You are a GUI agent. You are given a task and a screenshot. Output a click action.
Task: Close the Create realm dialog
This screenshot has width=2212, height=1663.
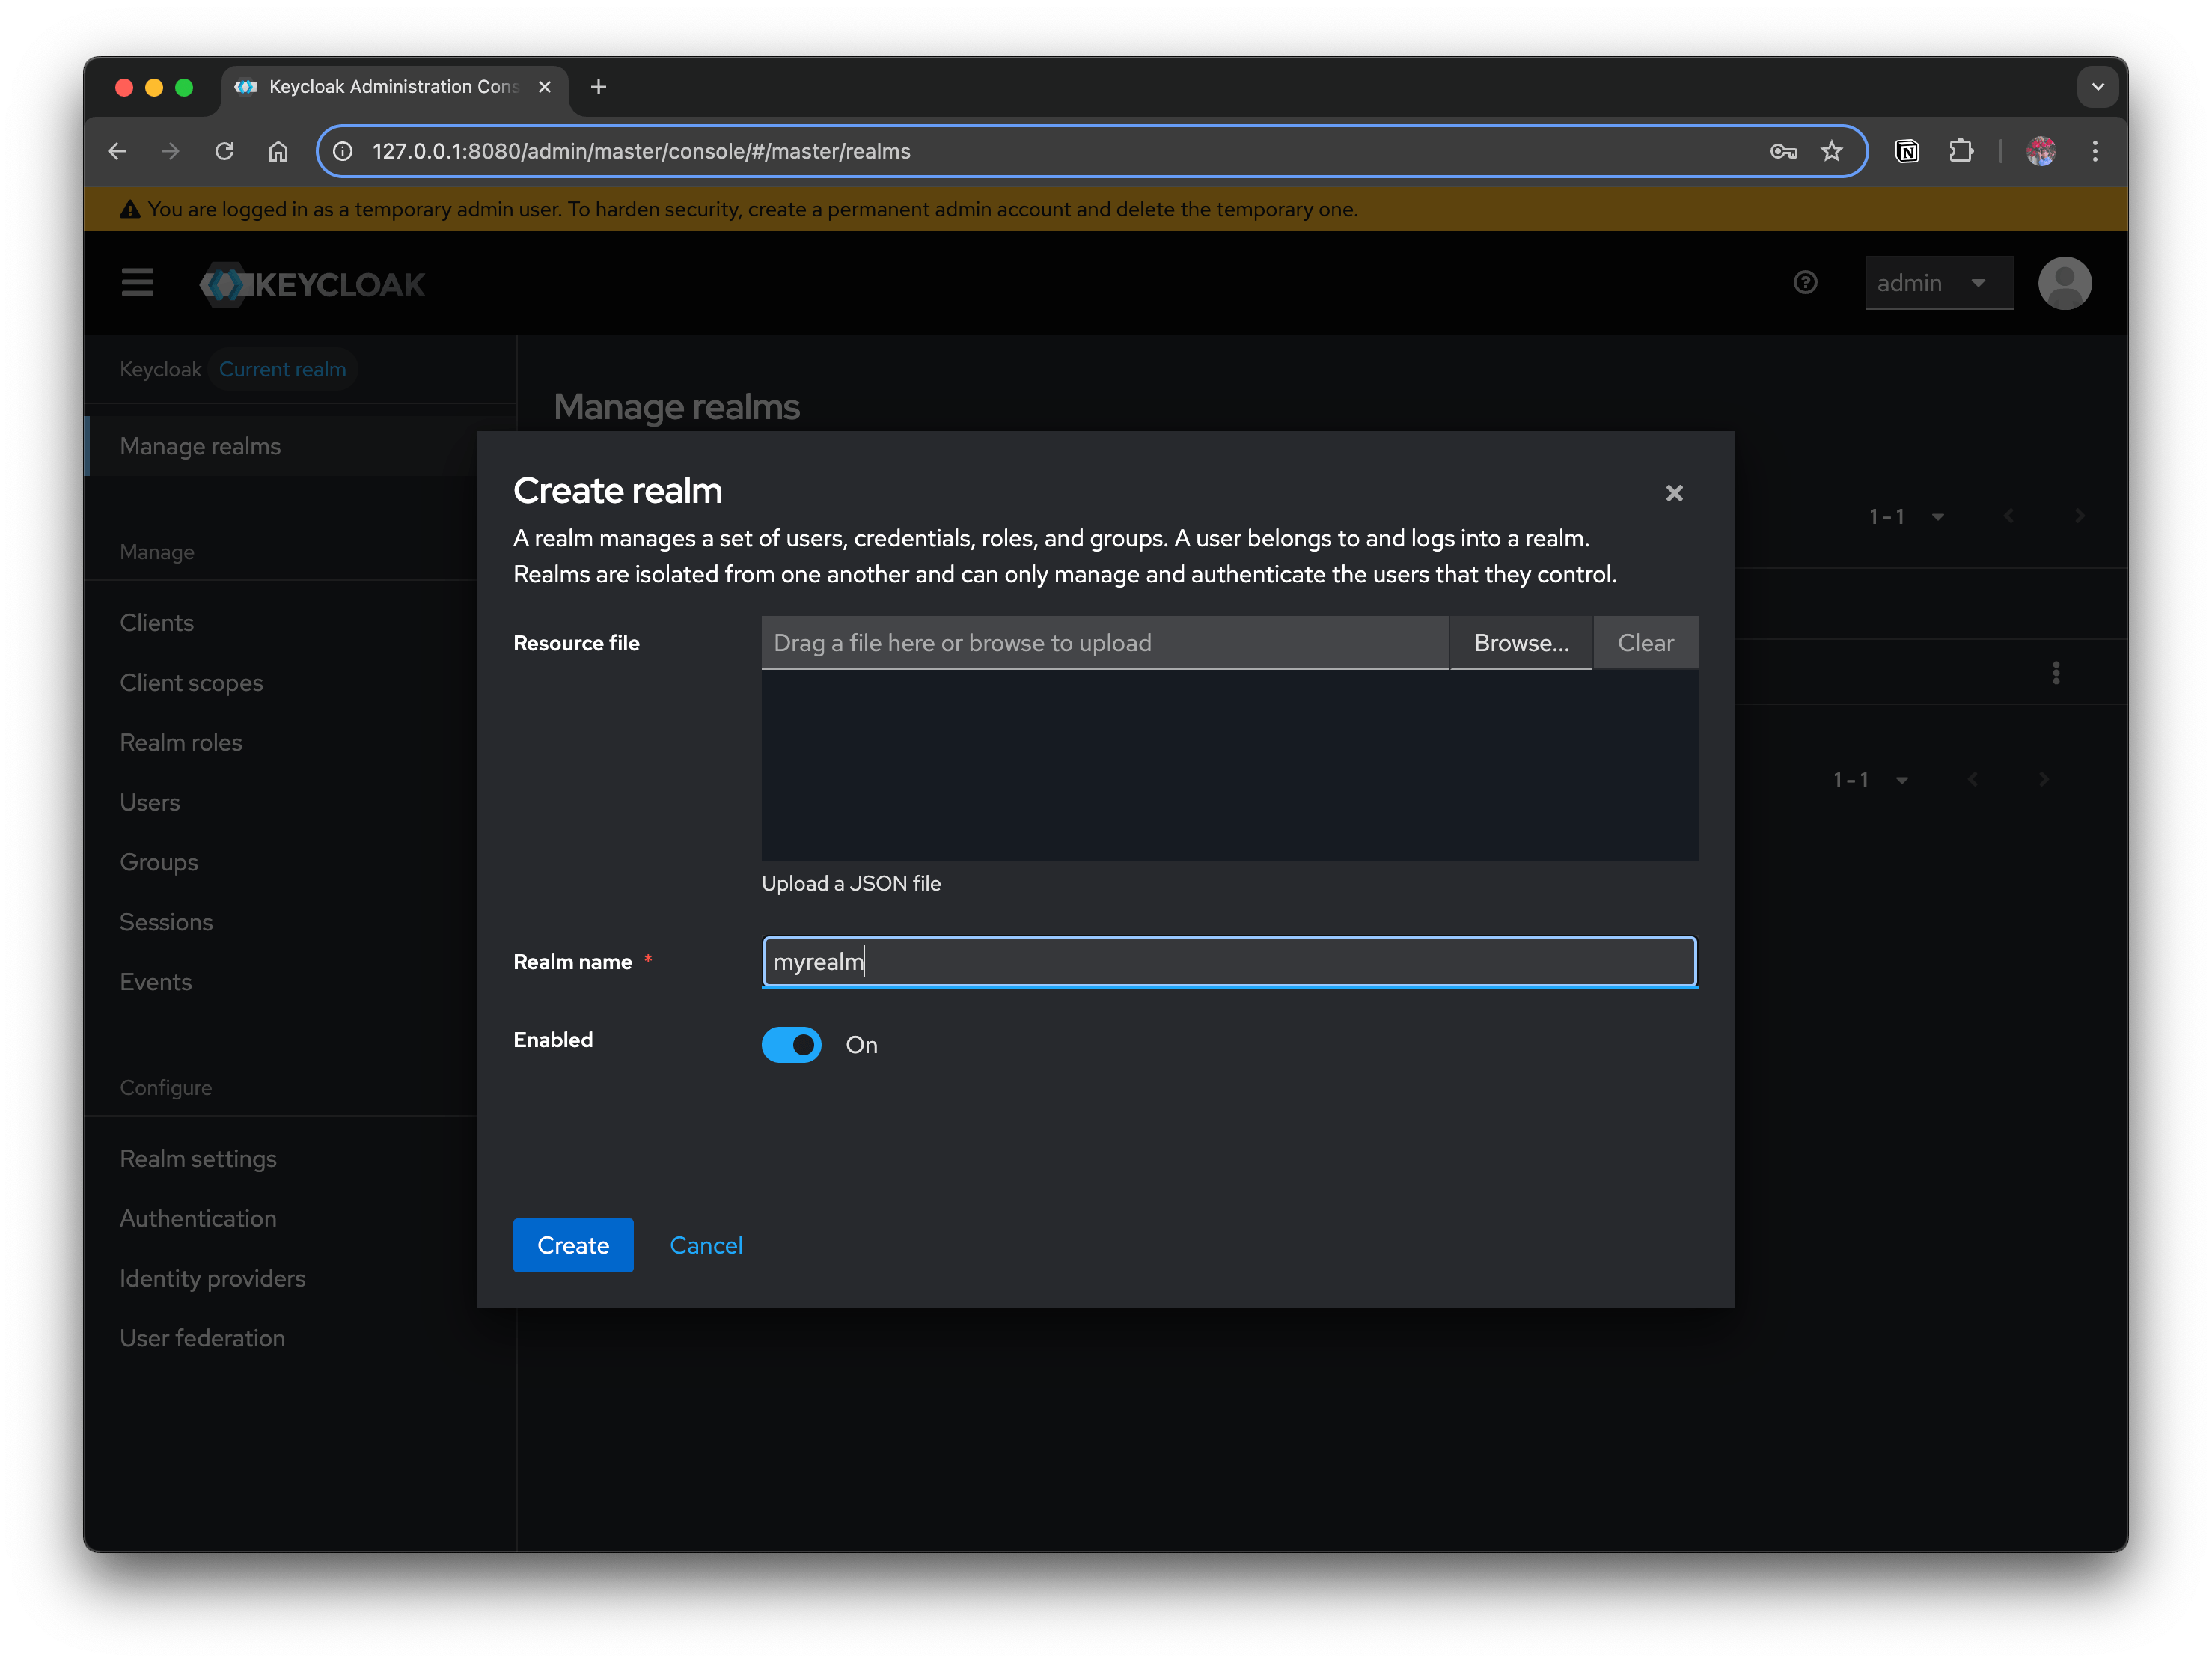tap(1673, 493)
